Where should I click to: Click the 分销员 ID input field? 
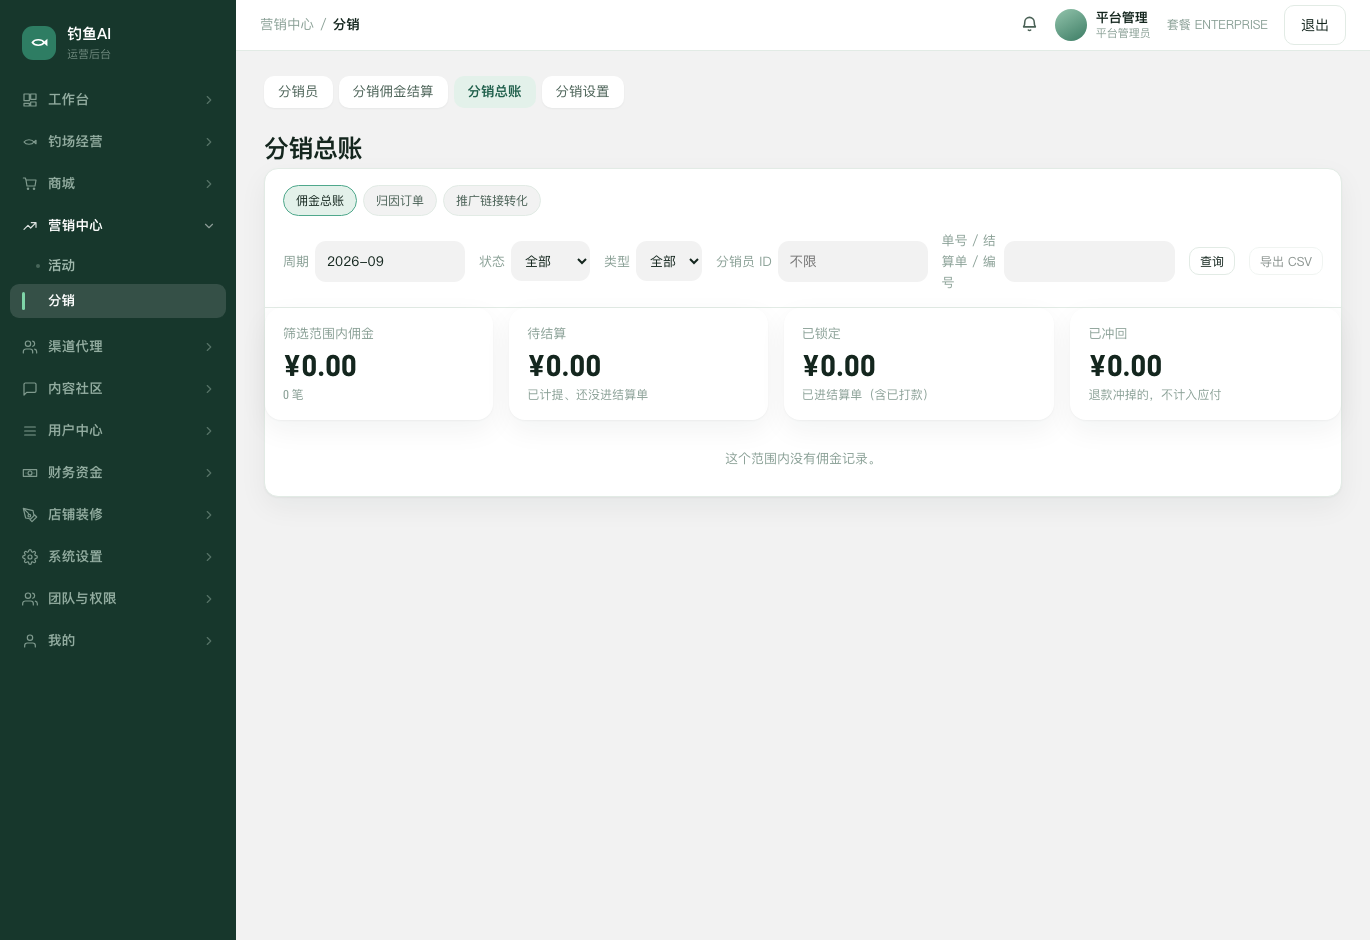(x=853, y=261)
